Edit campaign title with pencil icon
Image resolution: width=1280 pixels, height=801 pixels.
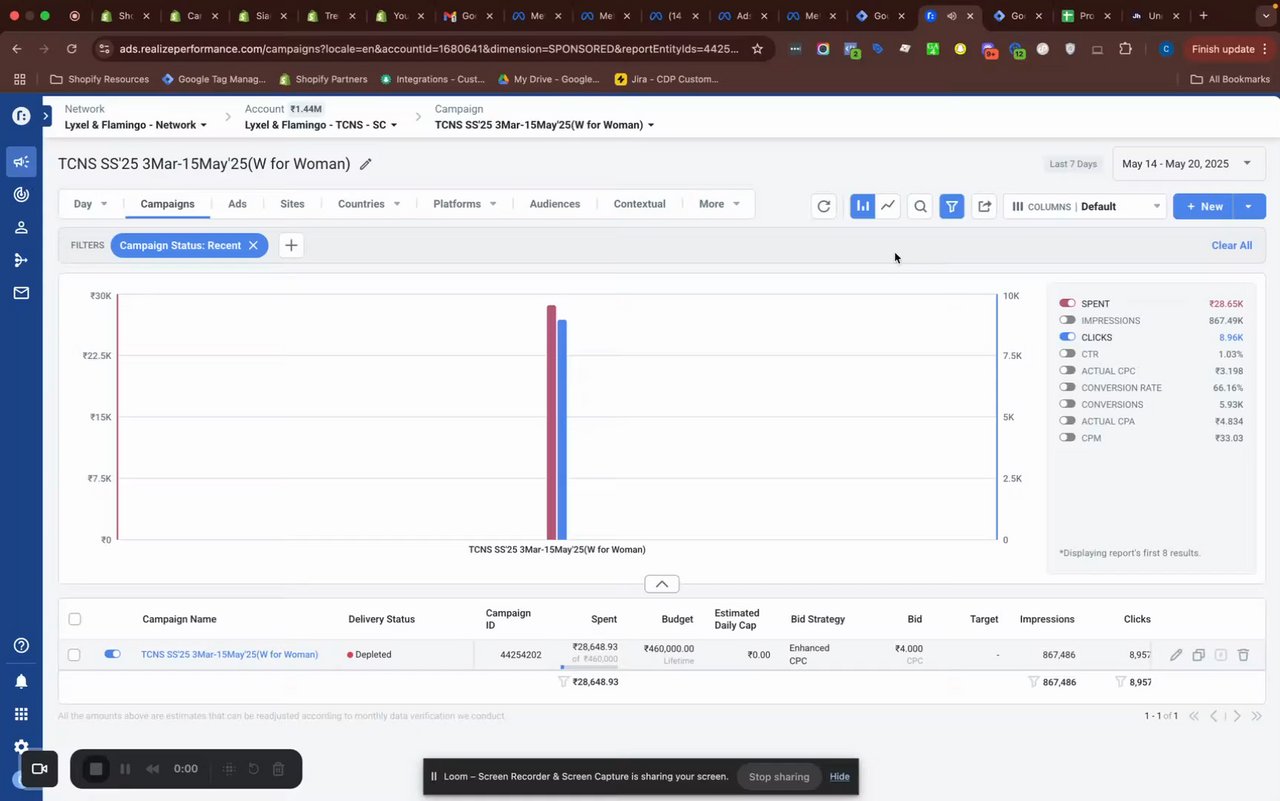(x=366, y=164)
